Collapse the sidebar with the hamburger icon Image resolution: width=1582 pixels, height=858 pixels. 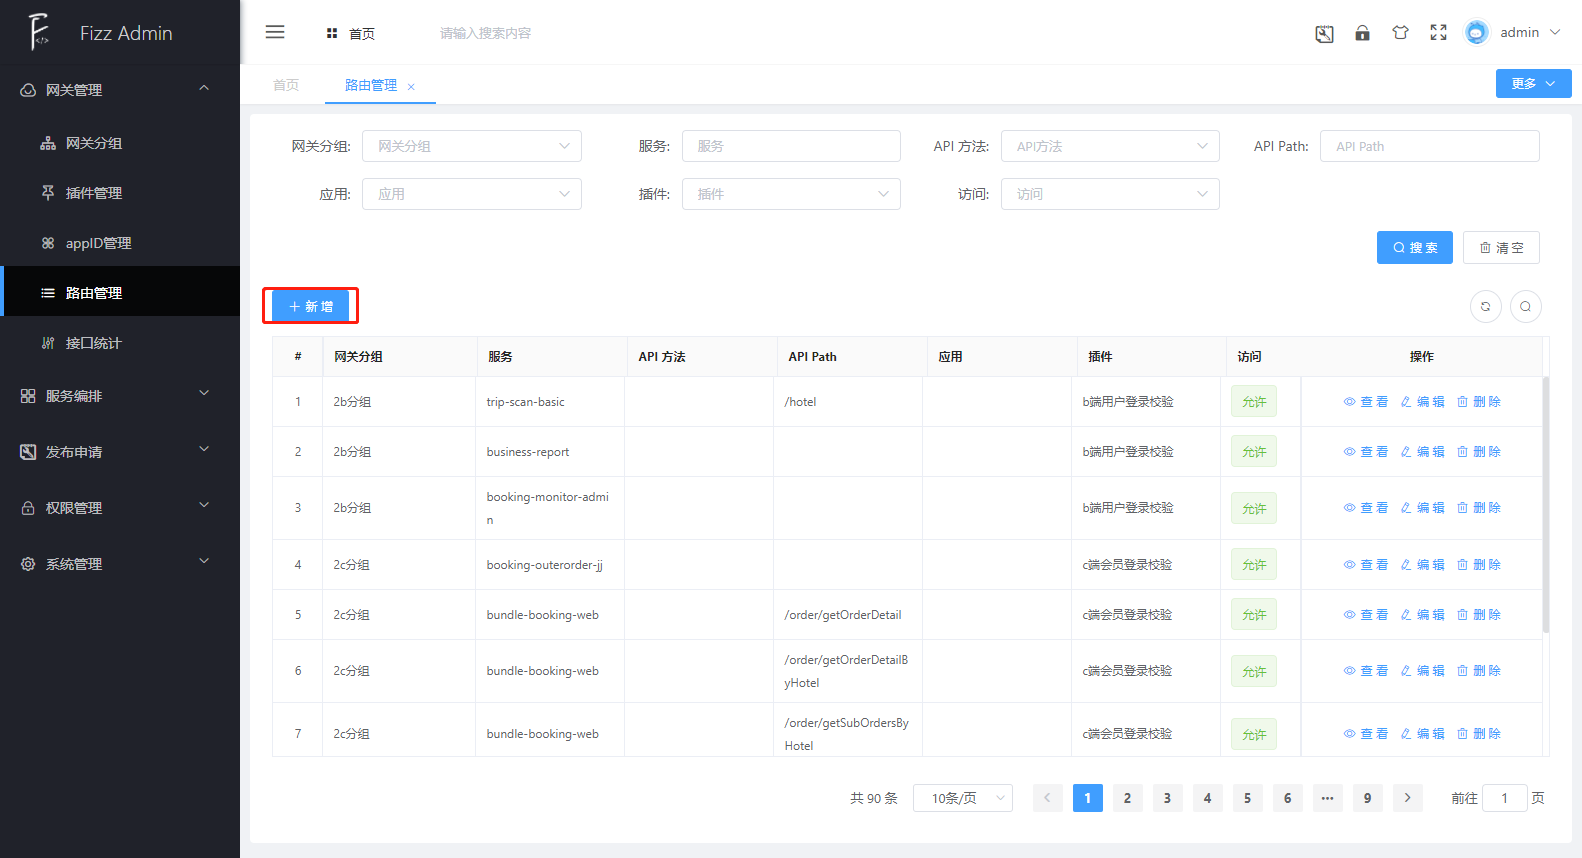(x=275, y=33)
